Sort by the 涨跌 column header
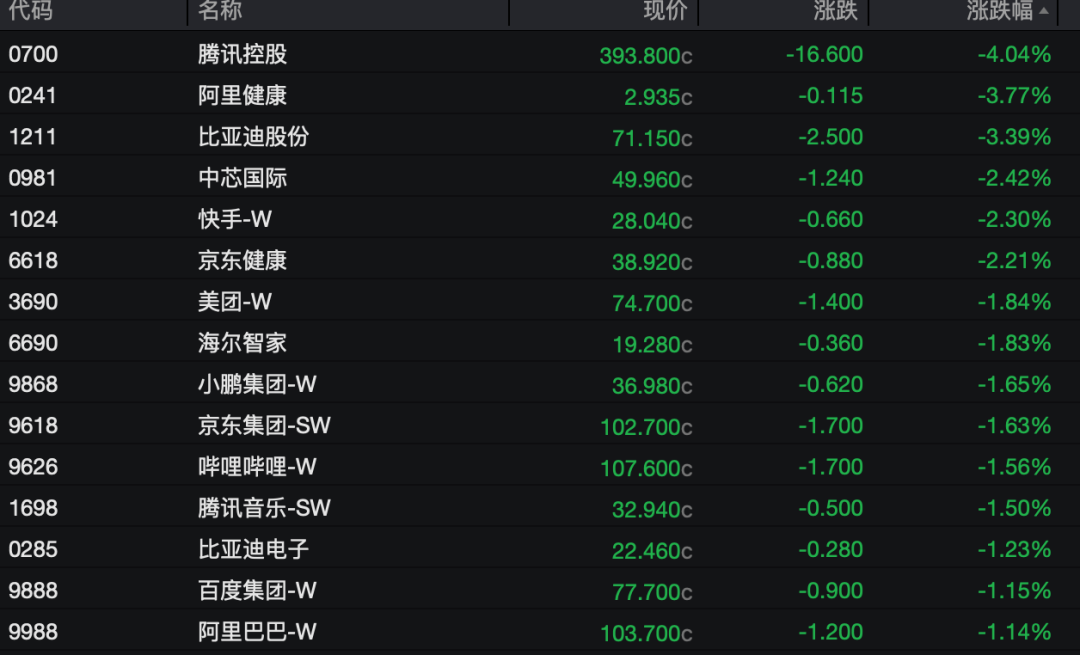The image size is (1080, 655). (835, 10)
